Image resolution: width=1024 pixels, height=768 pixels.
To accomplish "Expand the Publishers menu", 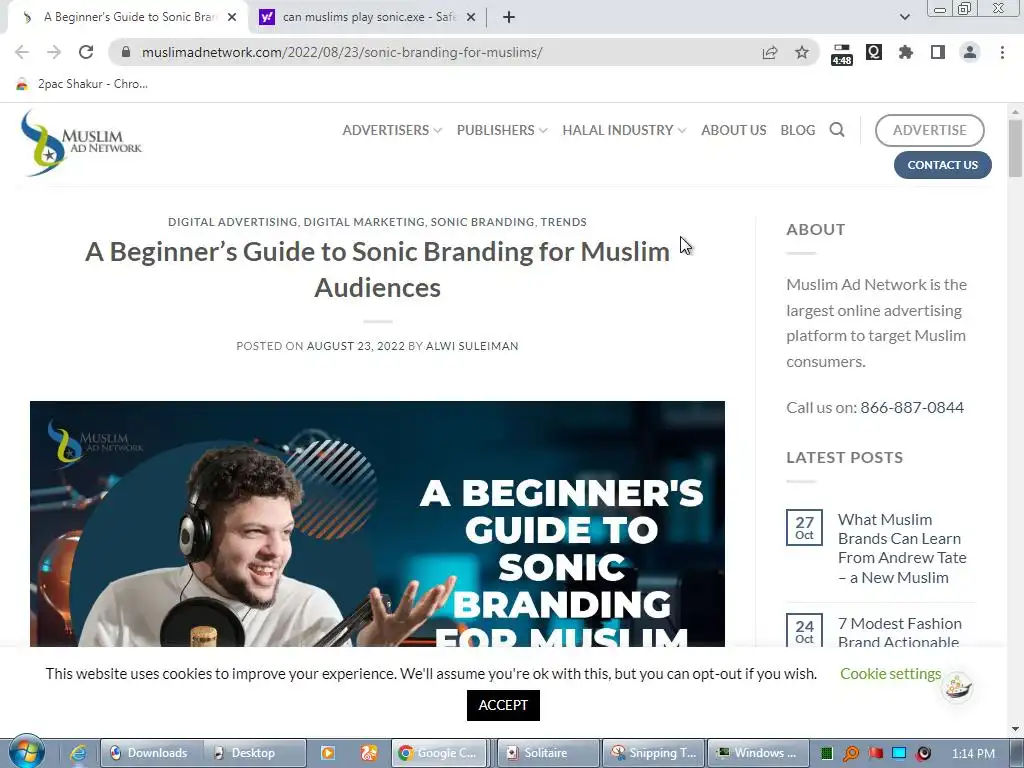I will 502,130.
